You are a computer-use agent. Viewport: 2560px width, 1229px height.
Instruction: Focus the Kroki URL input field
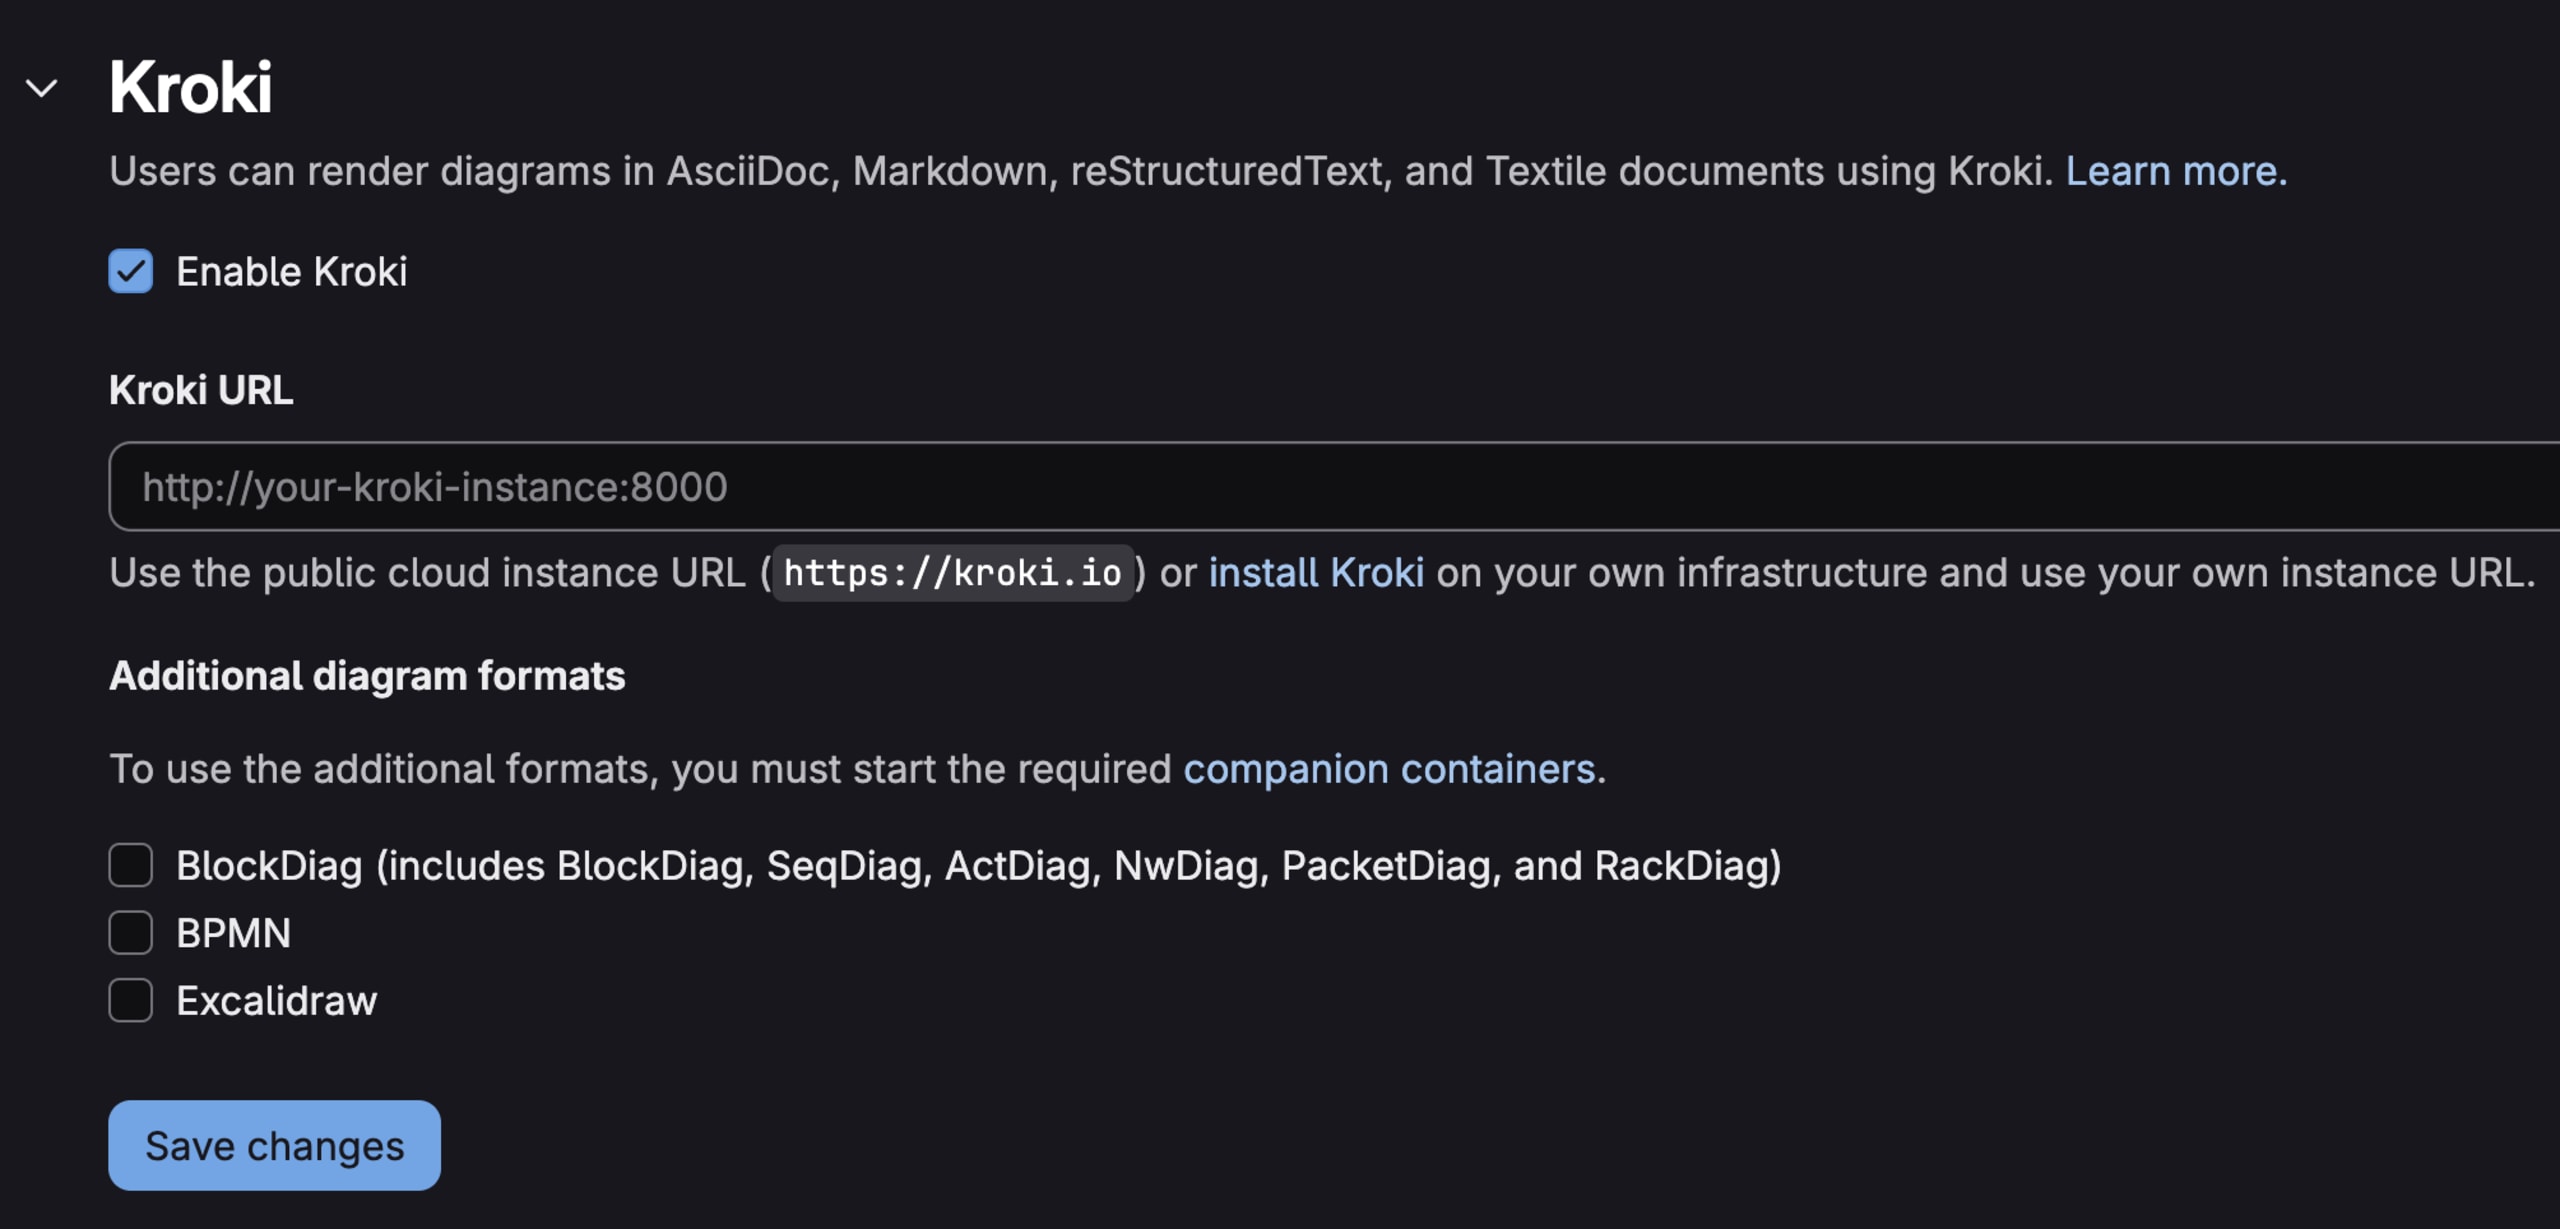(1300, 487)
